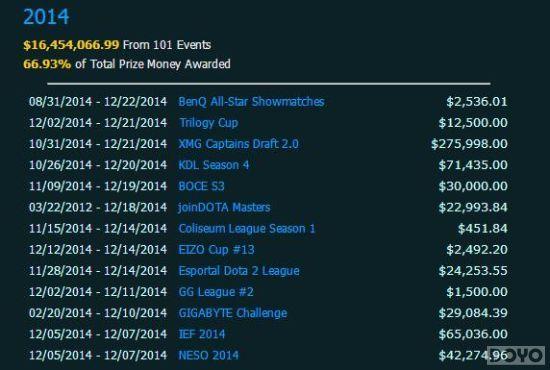Open the joinDOTA Masters event page
The width and height of the screenshot is (550, 370).
tap(224, 207)
